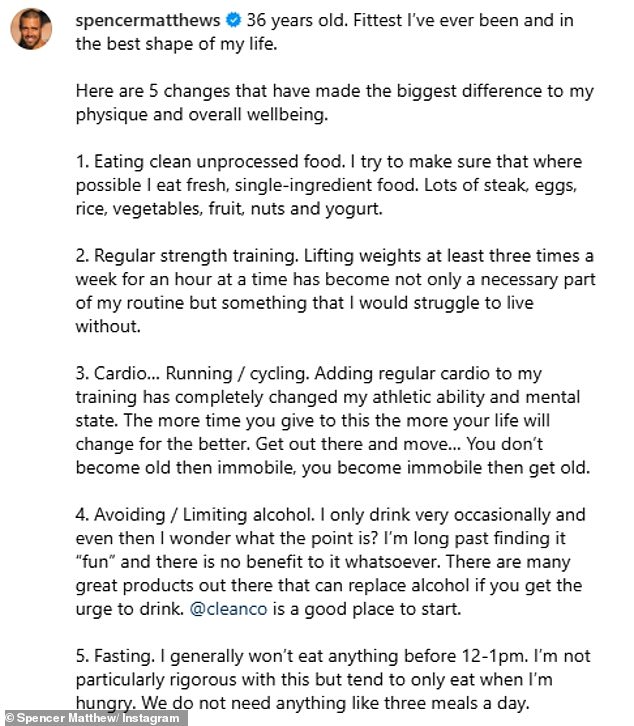This screenshot has width=634, height=726.
Task: Click 'physique and overall wellbeing' line
Action: [202, 114]
